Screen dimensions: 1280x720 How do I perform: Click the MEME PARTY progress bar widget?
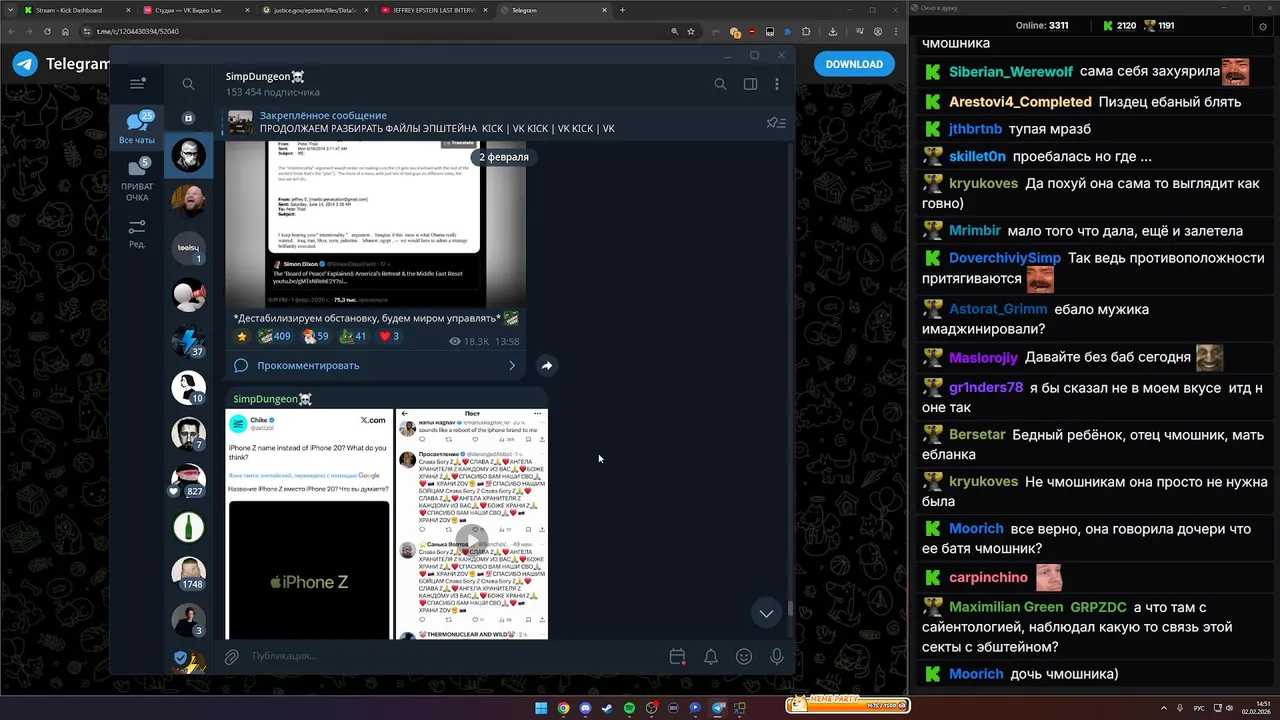847,704
